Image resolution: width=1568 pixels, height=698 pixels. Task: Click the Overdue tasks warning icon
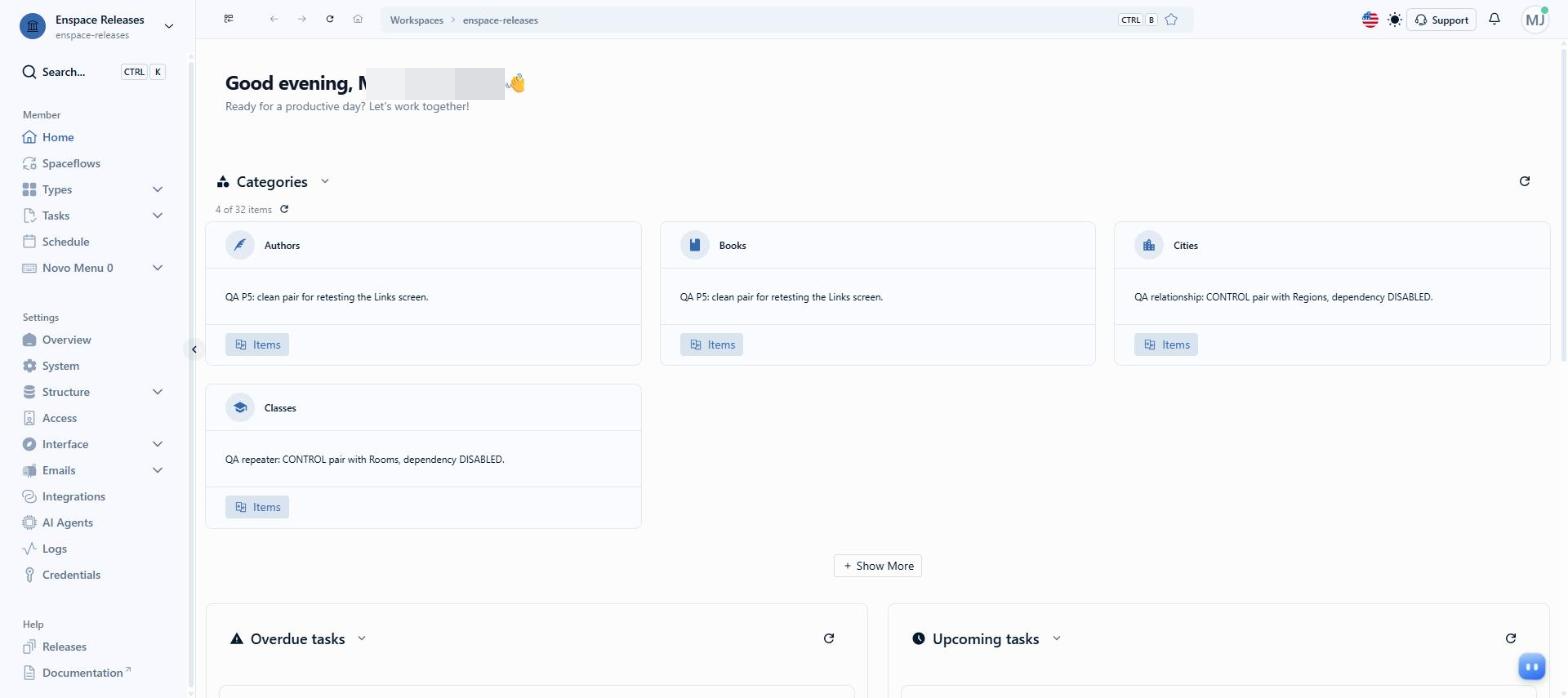[x=237, y=638]
